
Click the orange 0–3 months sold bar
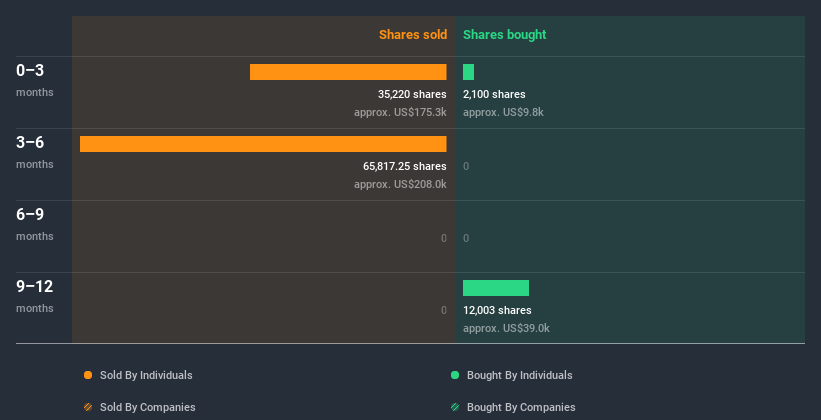[x=348, y=72]
